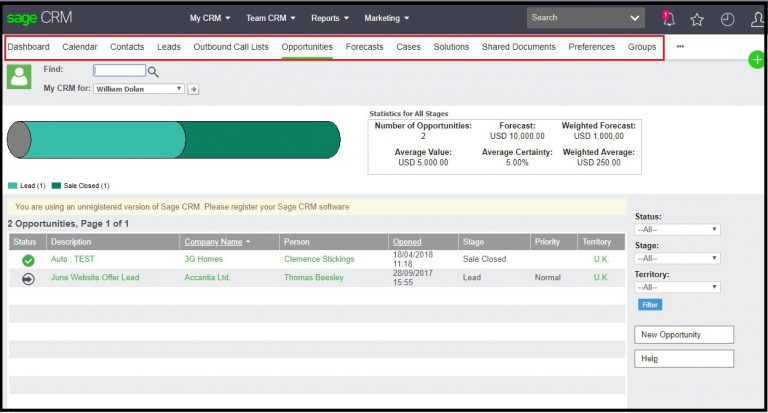Click the arrow status icon for June lead
Viewport: 768px width, 413px height.
pyautogui.click(x=28, y=278)
